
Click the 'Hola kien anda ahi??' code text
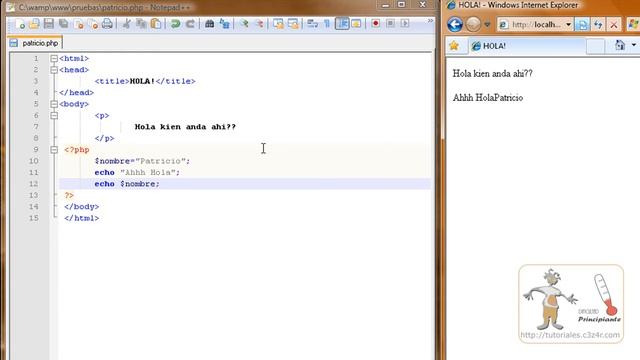click(185, 127)
